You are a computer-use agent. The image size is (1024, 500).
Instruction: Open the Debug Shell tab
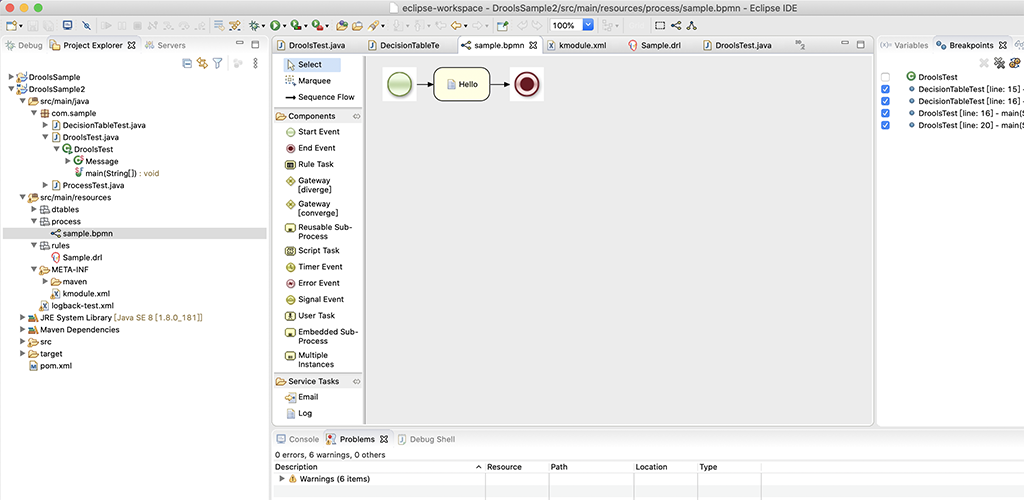coord(426,439)
